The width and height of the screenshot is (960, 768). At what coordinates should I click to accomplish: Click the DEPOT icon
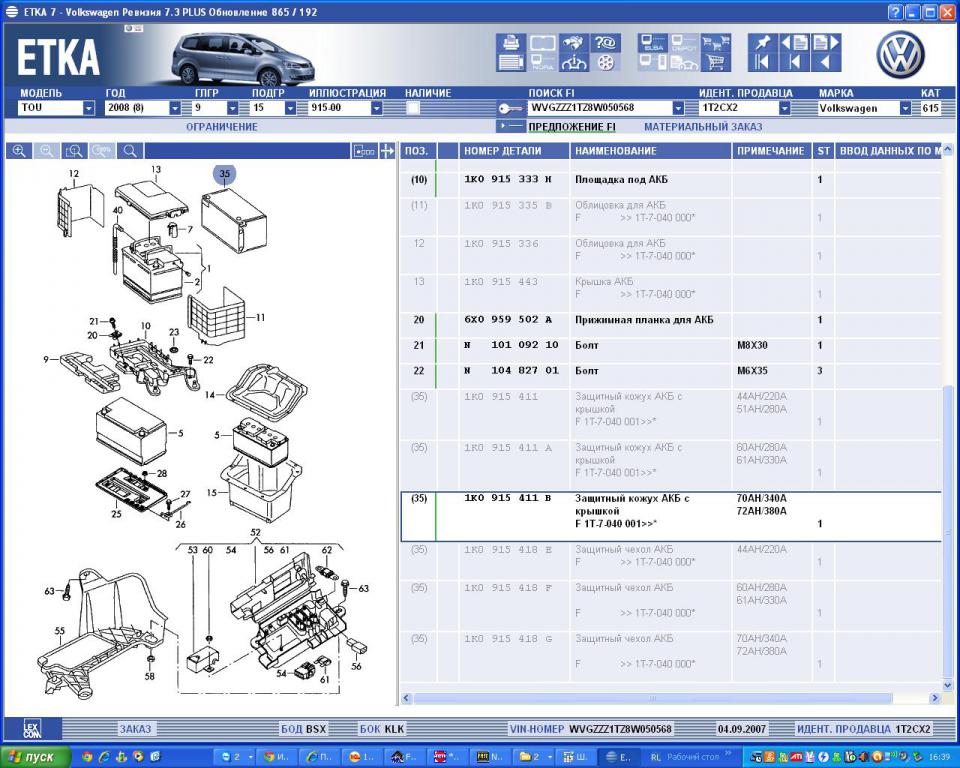684,42
